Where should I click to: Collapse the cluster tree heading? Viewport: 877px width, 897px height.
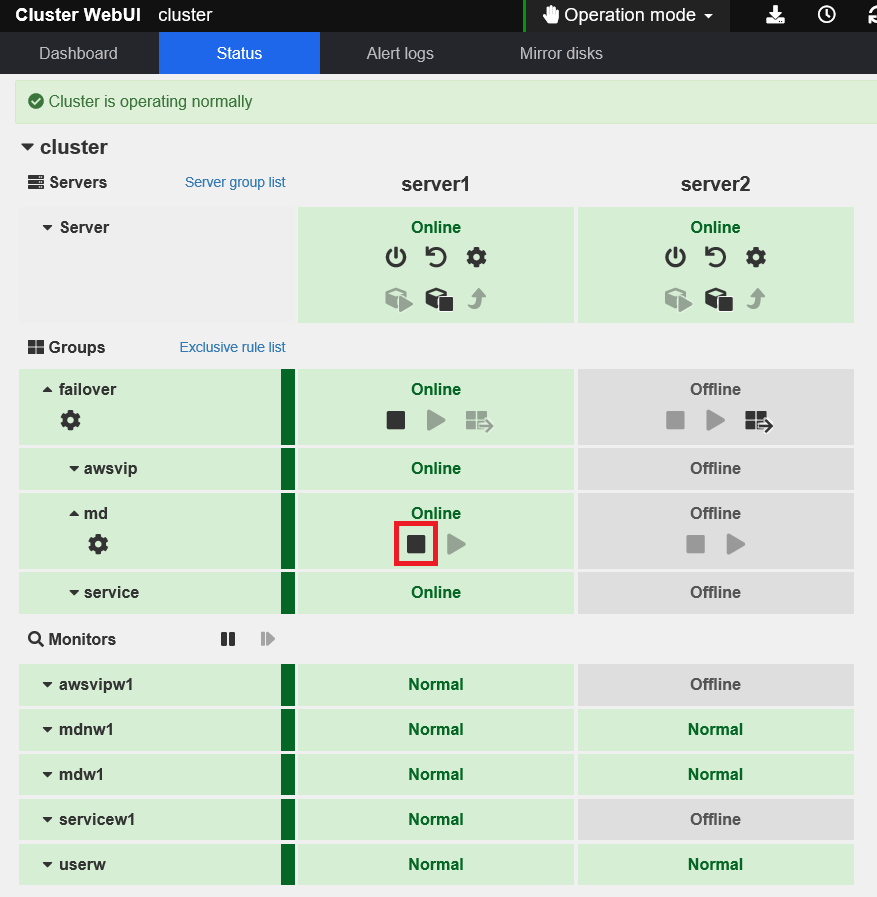(x=27, y=147)
